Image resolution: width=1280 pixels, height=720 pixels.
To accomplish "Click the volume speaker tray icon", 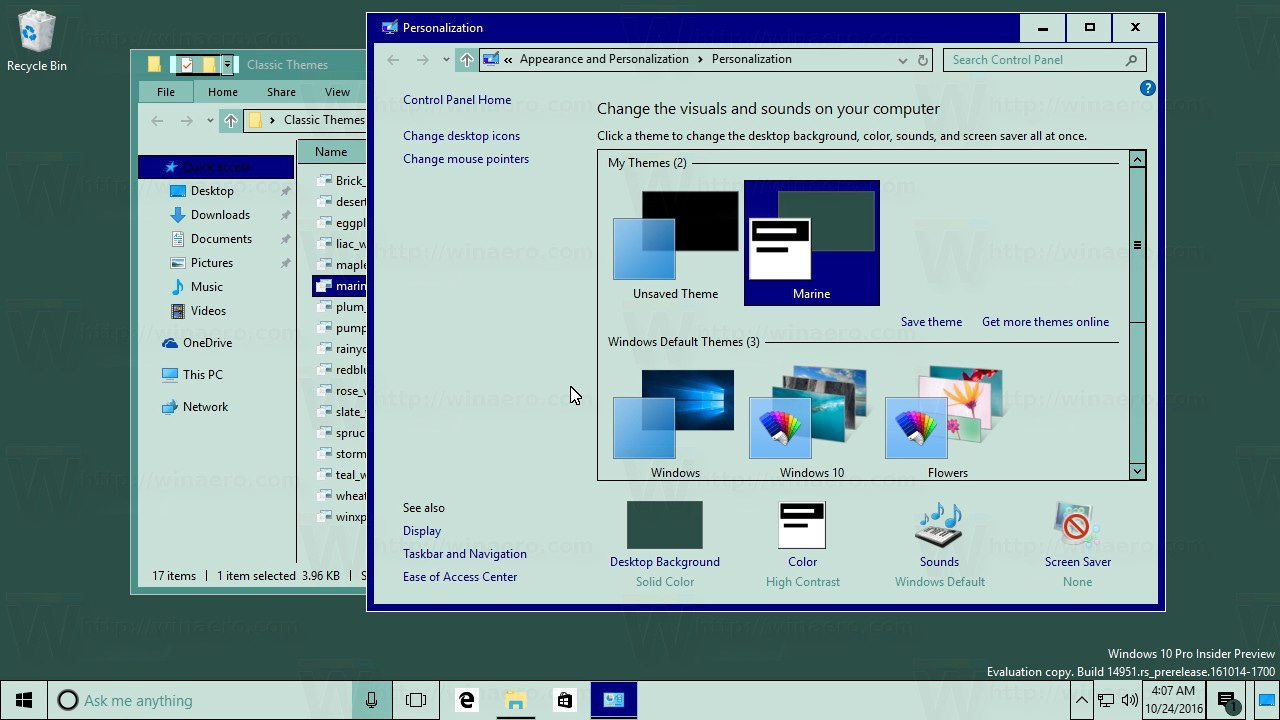I will point(1130,700).
